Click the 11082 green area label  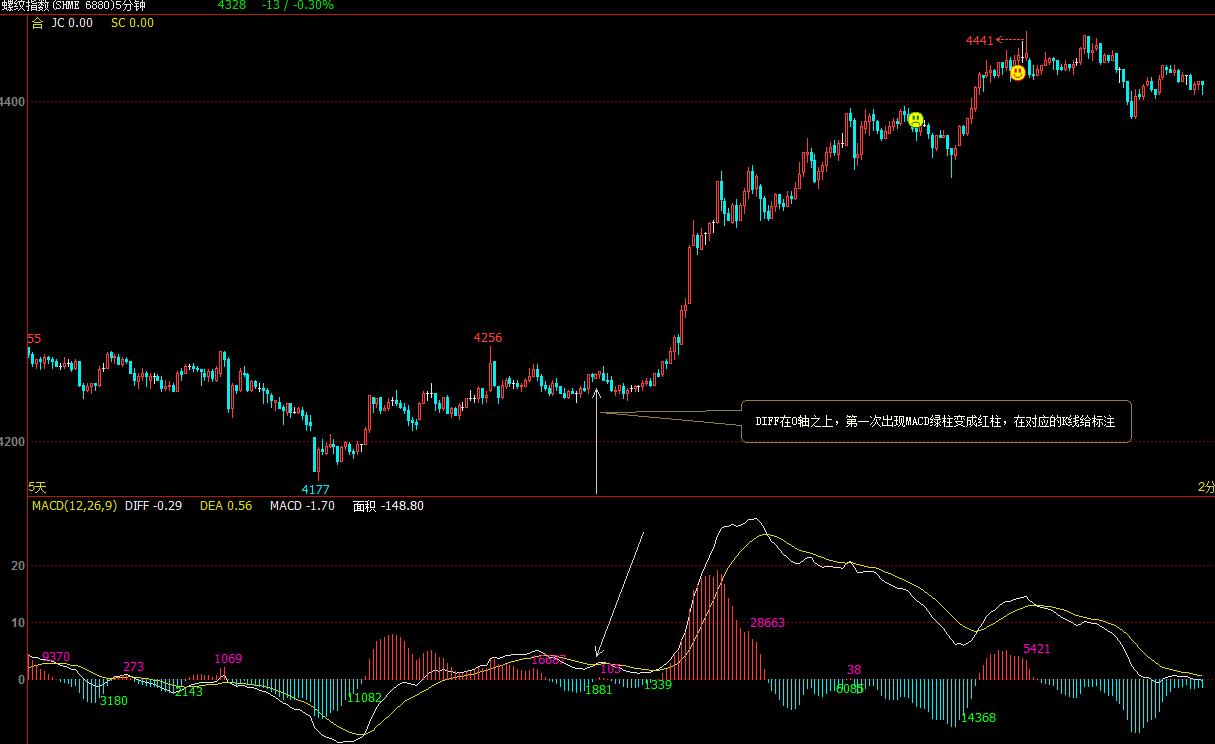click(364, 697)
